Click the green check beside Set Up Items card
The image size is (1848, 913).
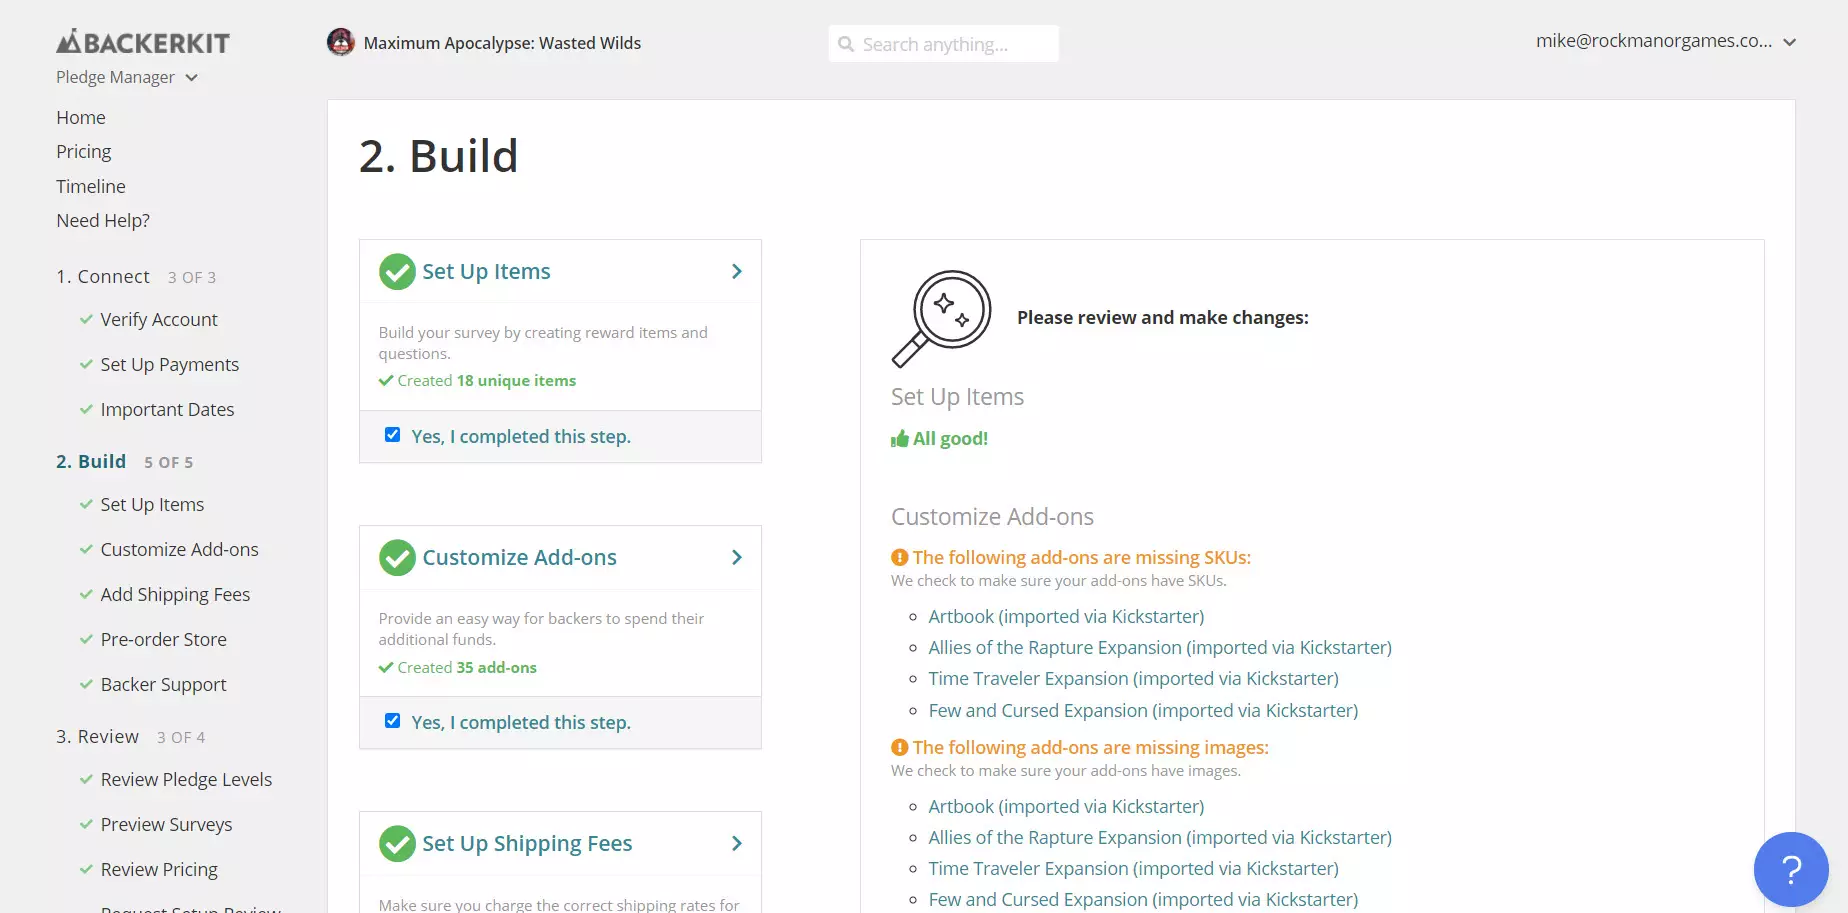(397, 272)
